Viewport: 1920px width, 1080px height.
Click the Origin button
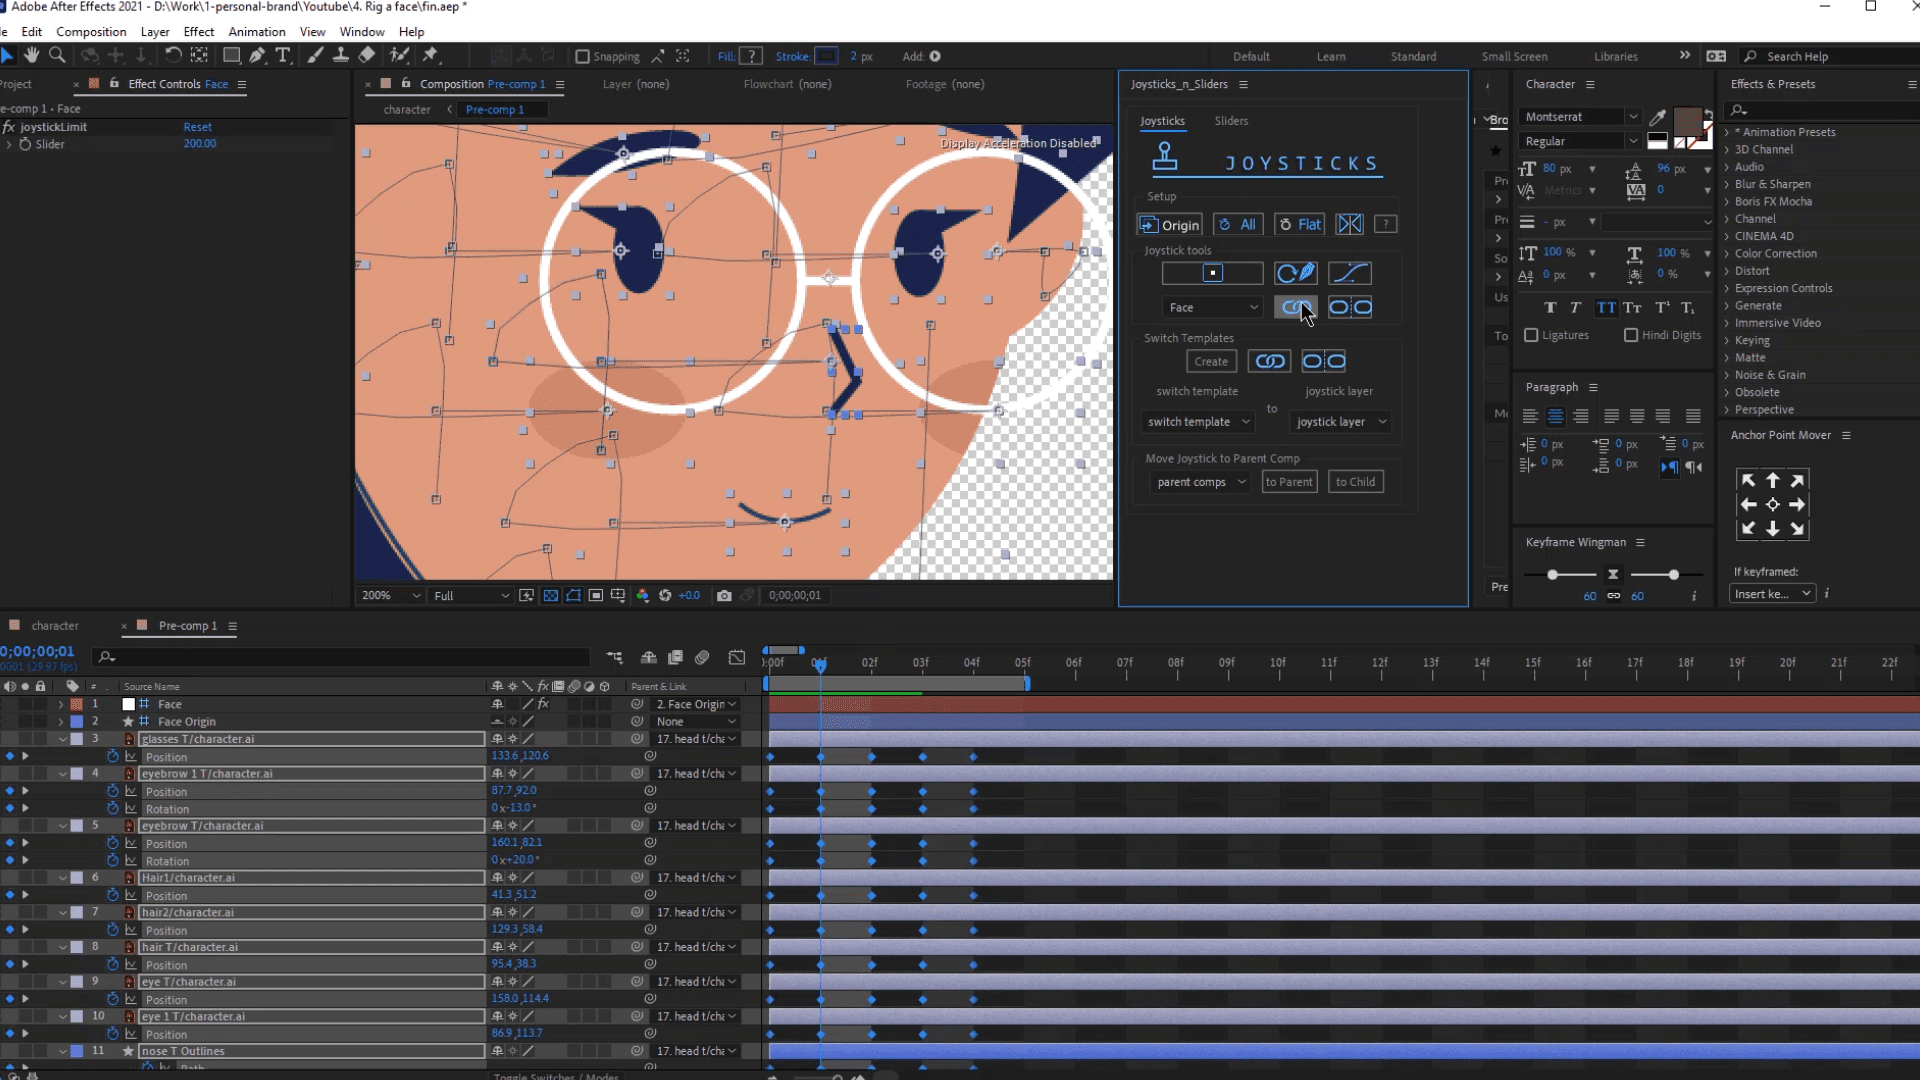[x=1171, y=225]
